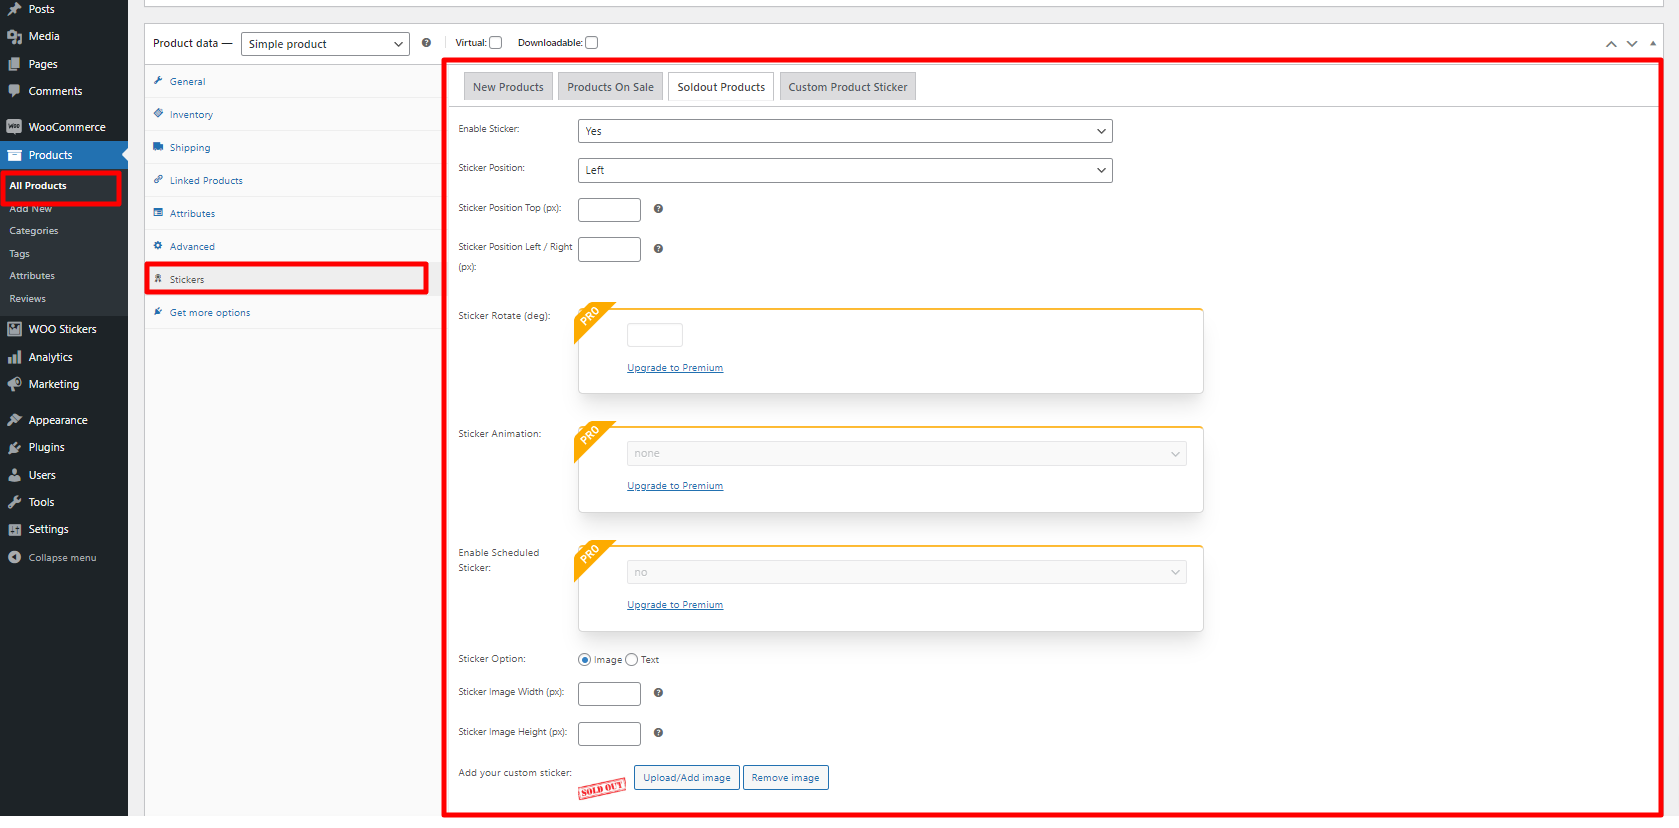This screenshot has width=1679, height=828.
Task: Switch to Products On Sale tab
Action: tap(610, 87)
